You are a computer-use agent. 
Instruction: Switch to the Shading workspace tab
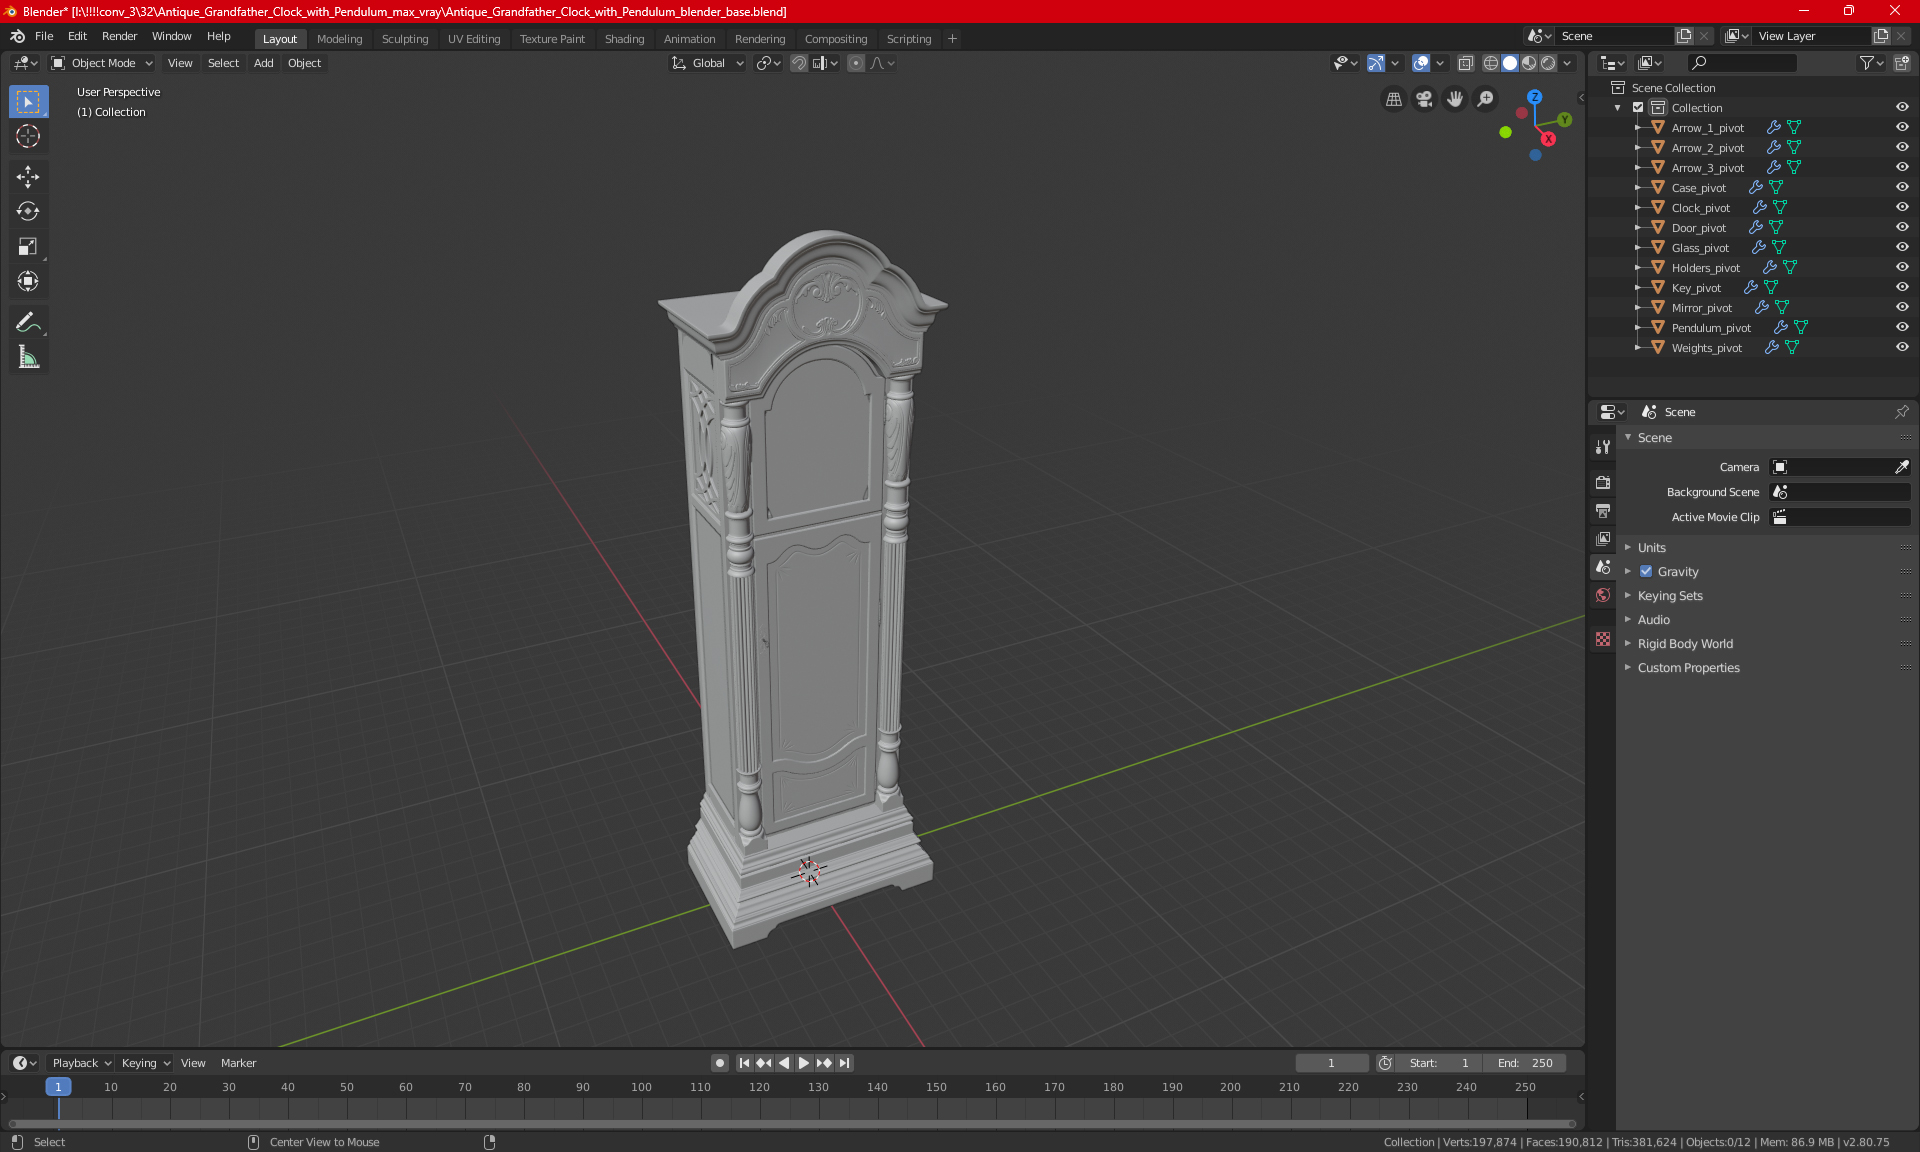(x=624, y=39)
